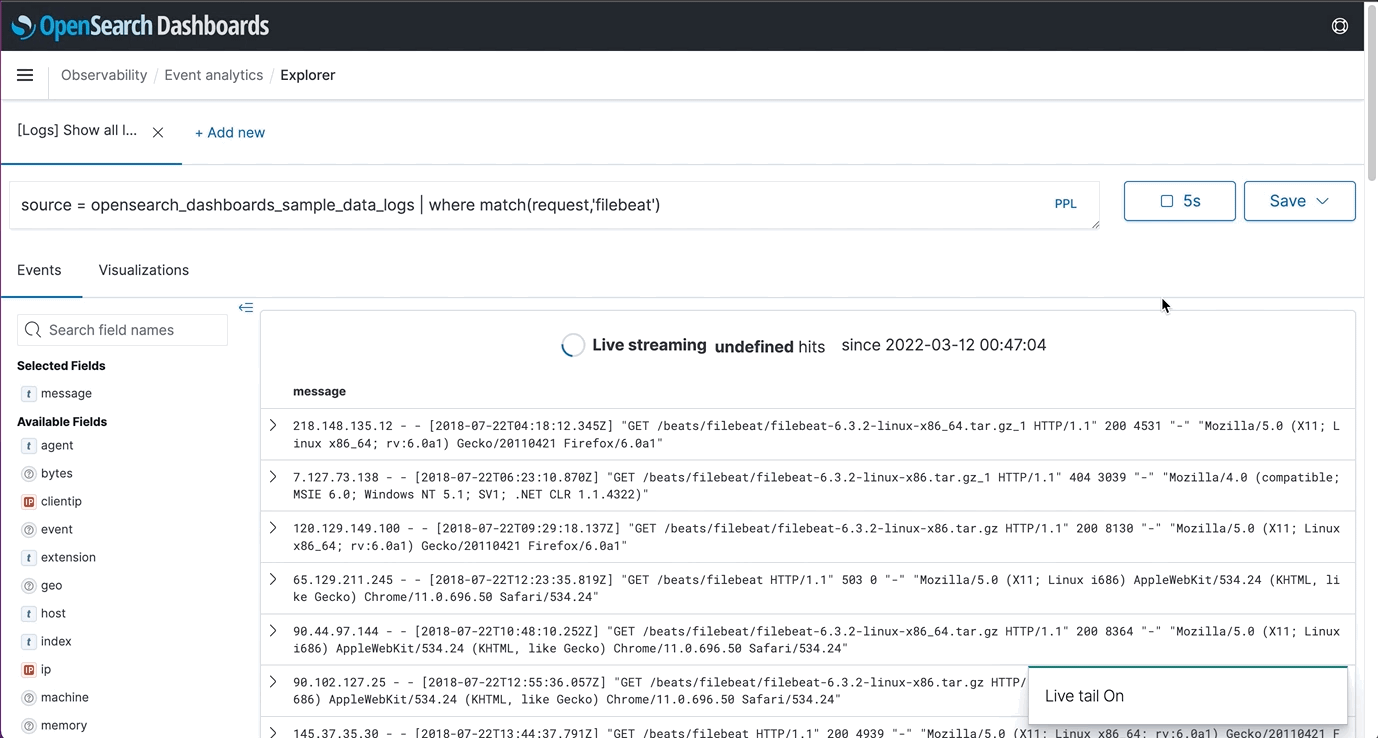This screenshot has height=738, width=1378.
Task: Click the PPL reference link
Action: click(1066, 204)
